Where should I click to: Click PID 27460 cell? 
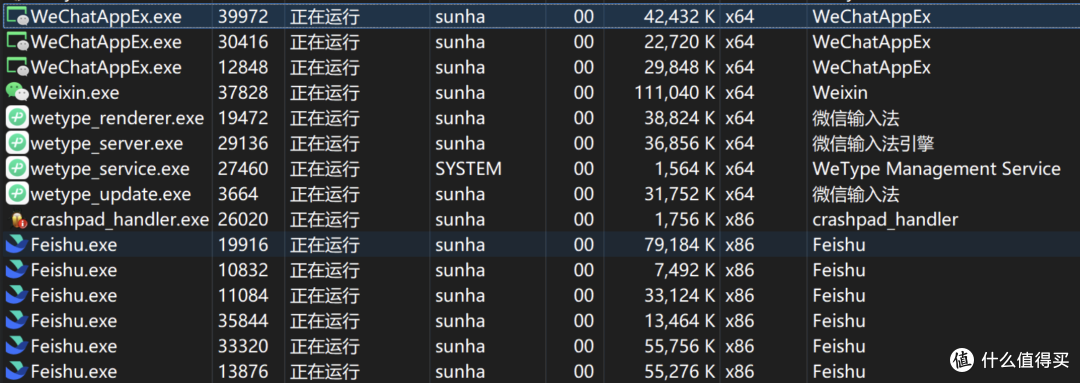tap(242, 169)
